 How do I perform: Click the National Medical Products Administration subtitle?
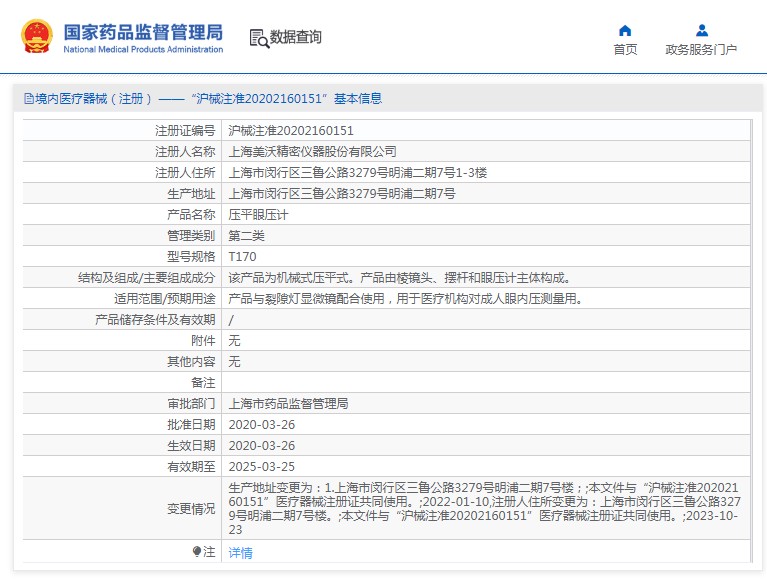click(x=143, y=49)
